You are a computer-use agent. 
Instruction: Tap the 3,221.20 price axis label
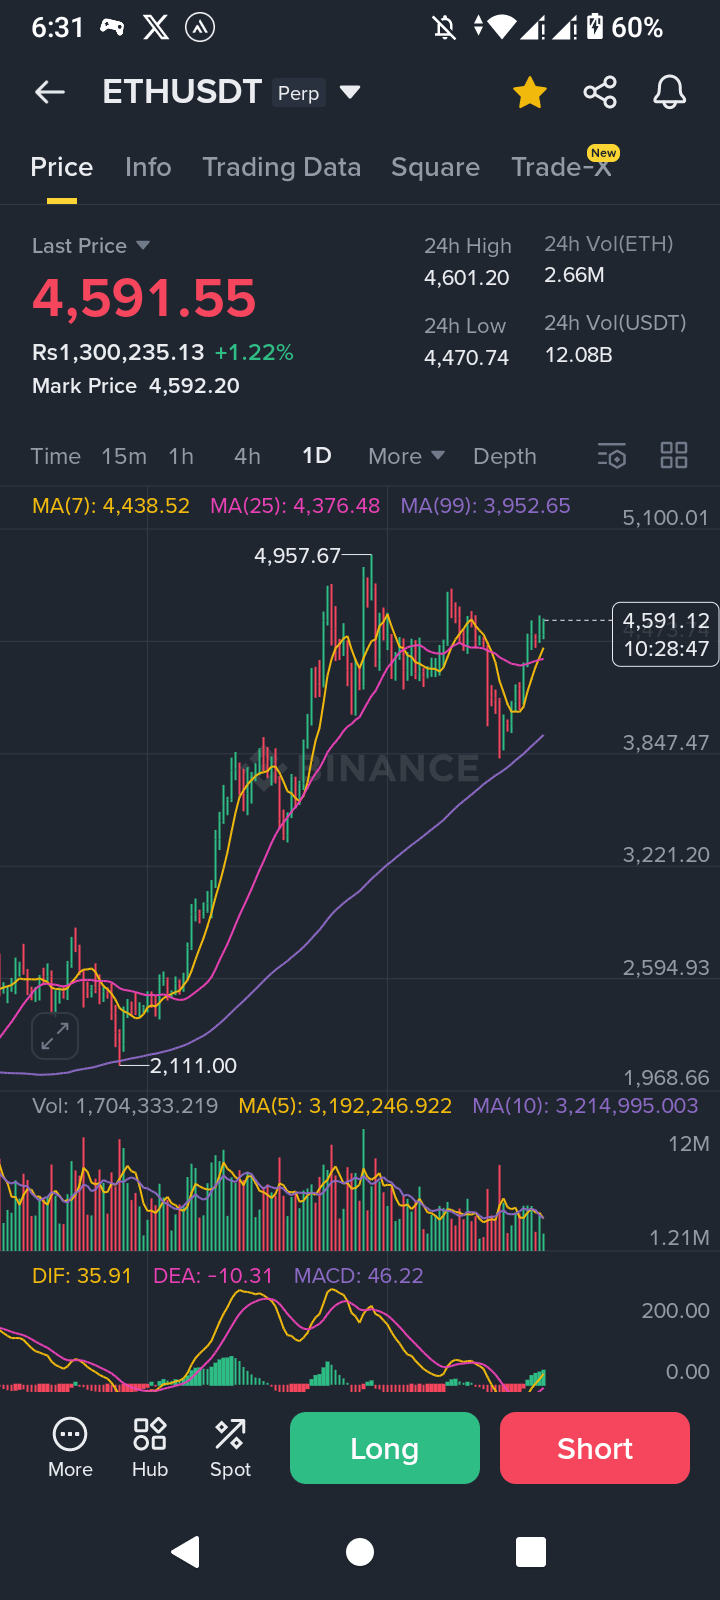coord(665,855)
